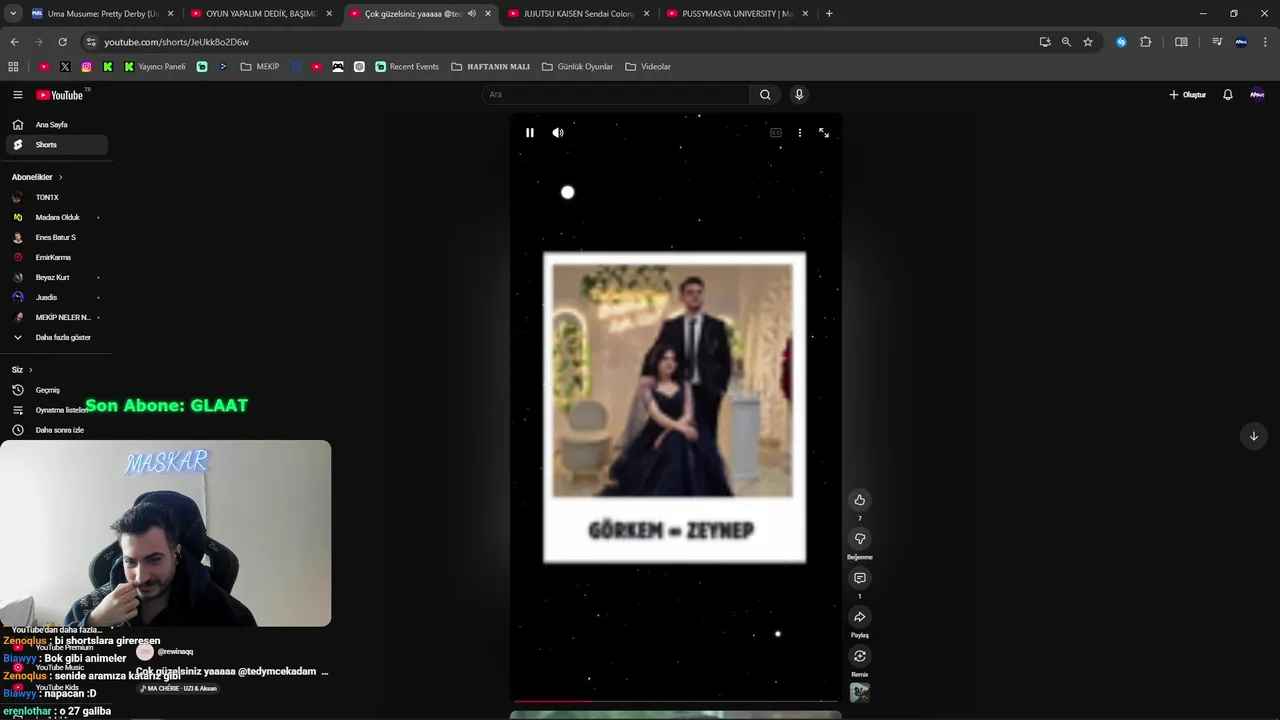Screen dimensions: 1280x720
Task: Reload the current page
Action: point(62,42)
